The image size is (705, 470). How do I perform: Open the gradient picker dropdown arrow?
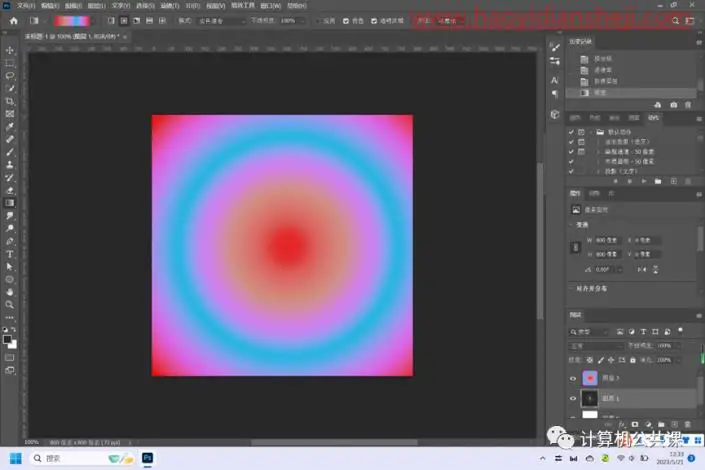pos(93,21)
